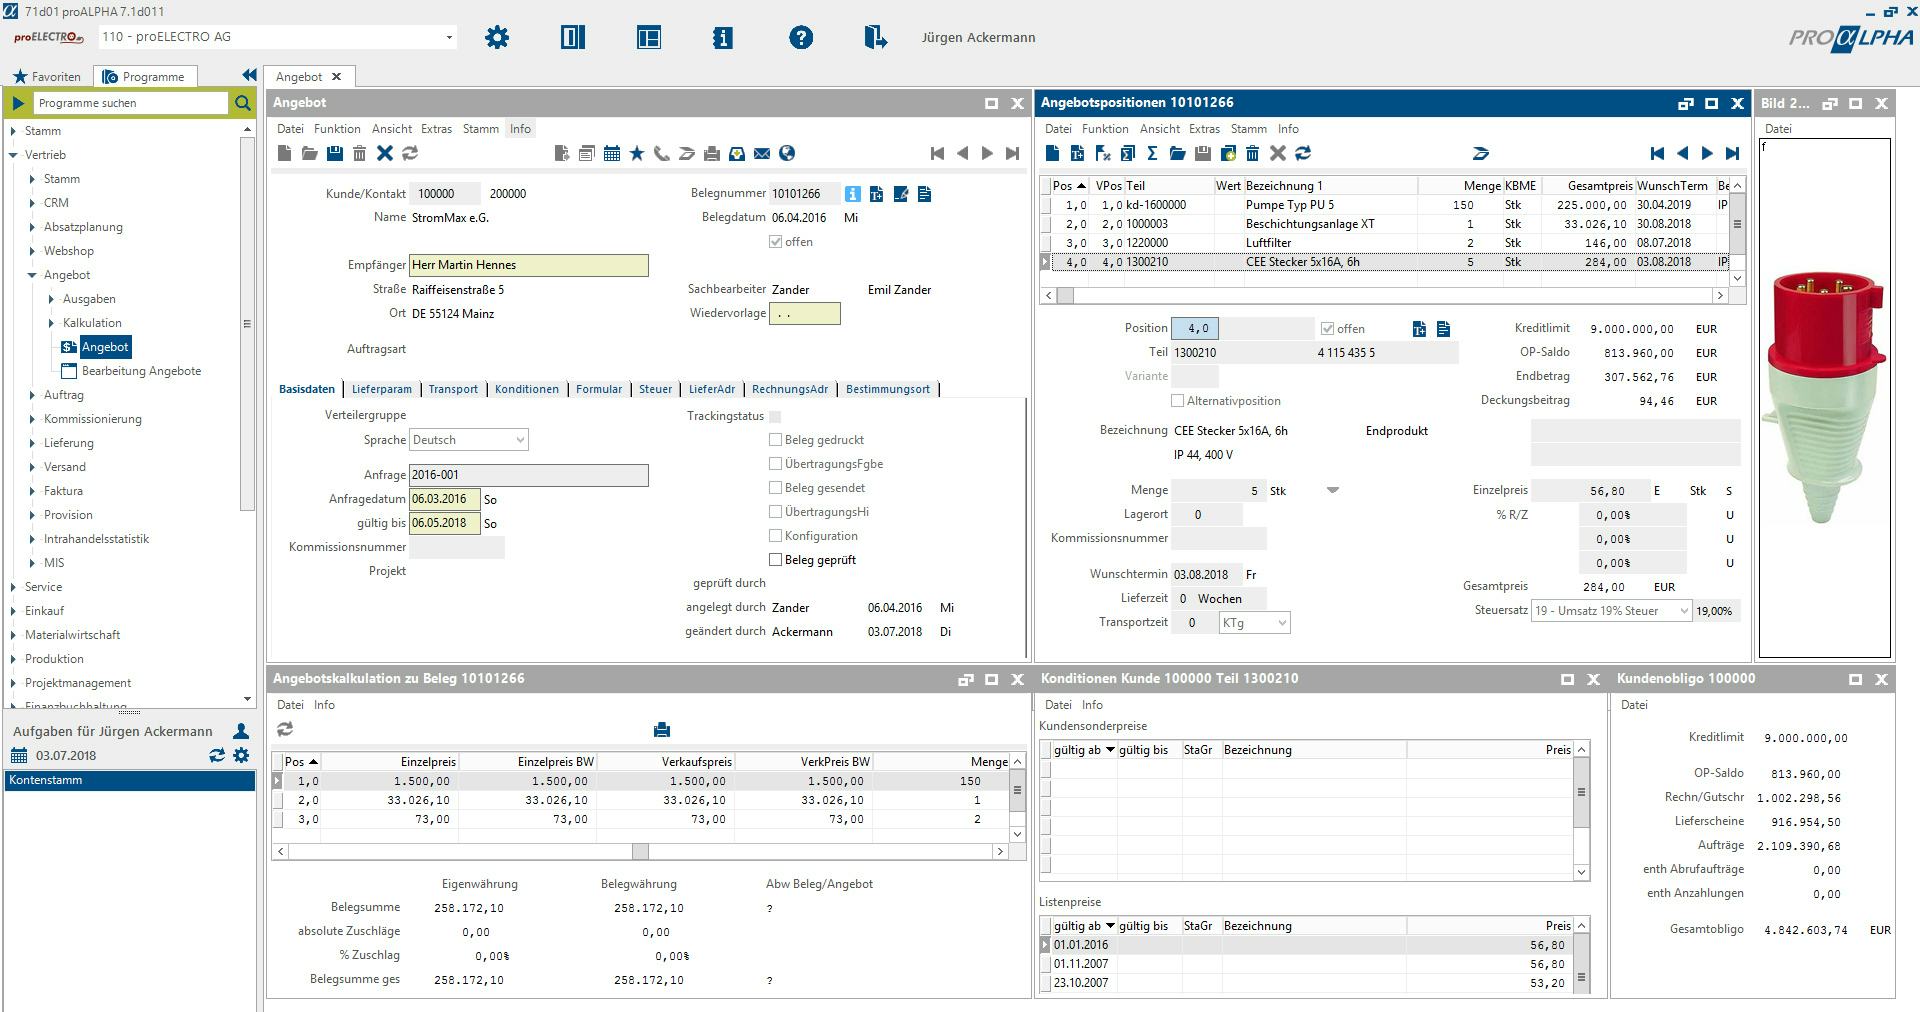1920x1012 pixels.
Task: Collapse the Vertrieb tree node
Action: (13, 154)
